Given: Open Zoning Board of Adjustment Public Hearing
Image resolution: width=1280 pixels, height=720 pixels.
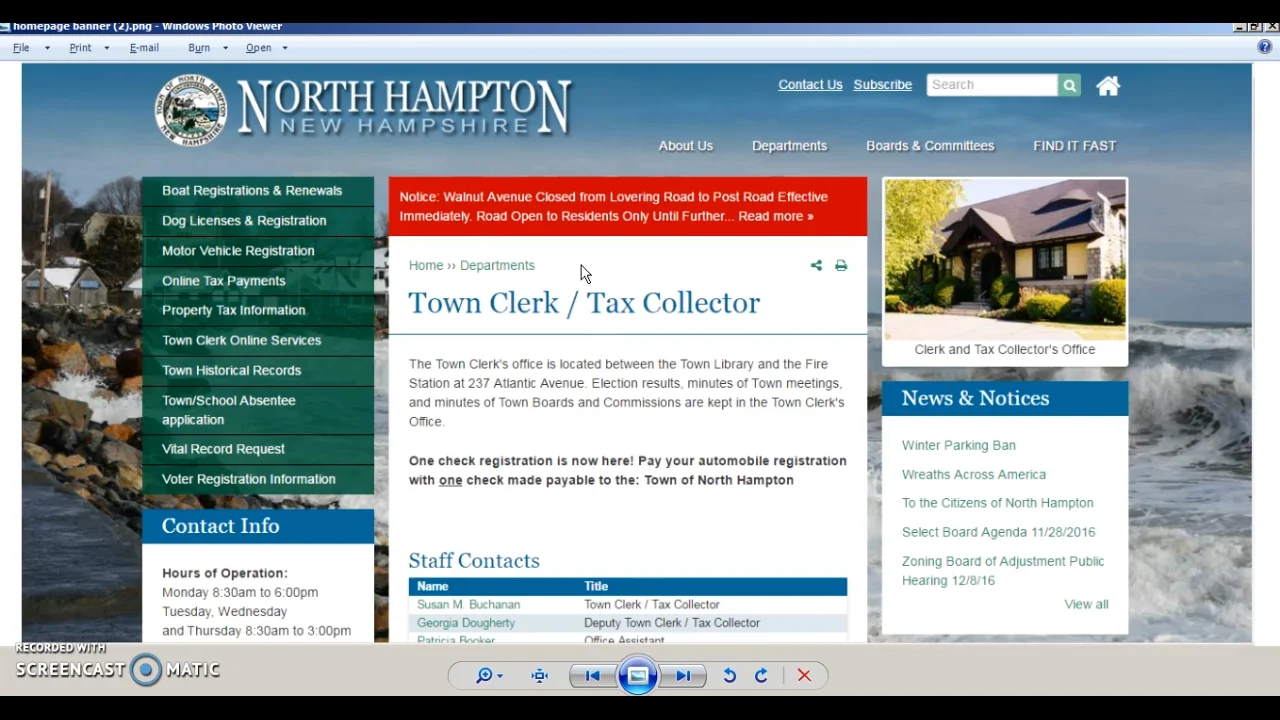Looking at the screenshot, I should click(1003, 570).
